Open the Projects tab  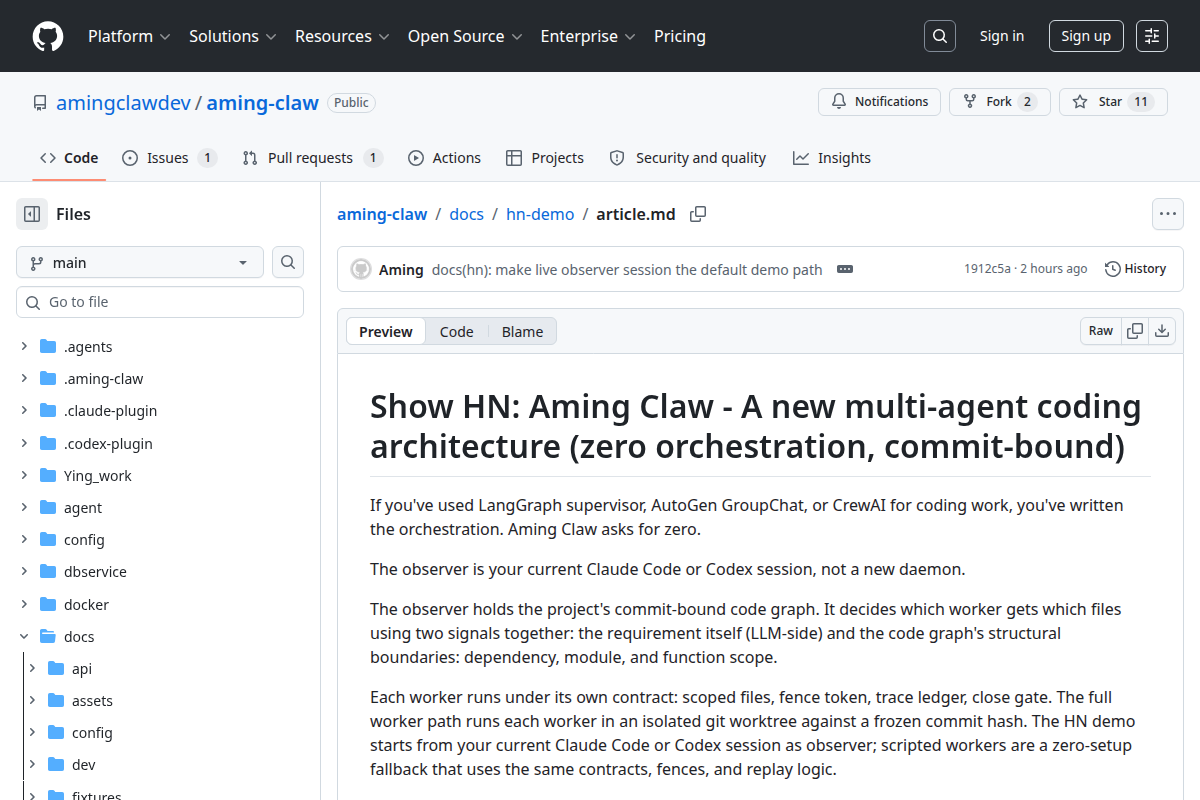tap(545, 158)
